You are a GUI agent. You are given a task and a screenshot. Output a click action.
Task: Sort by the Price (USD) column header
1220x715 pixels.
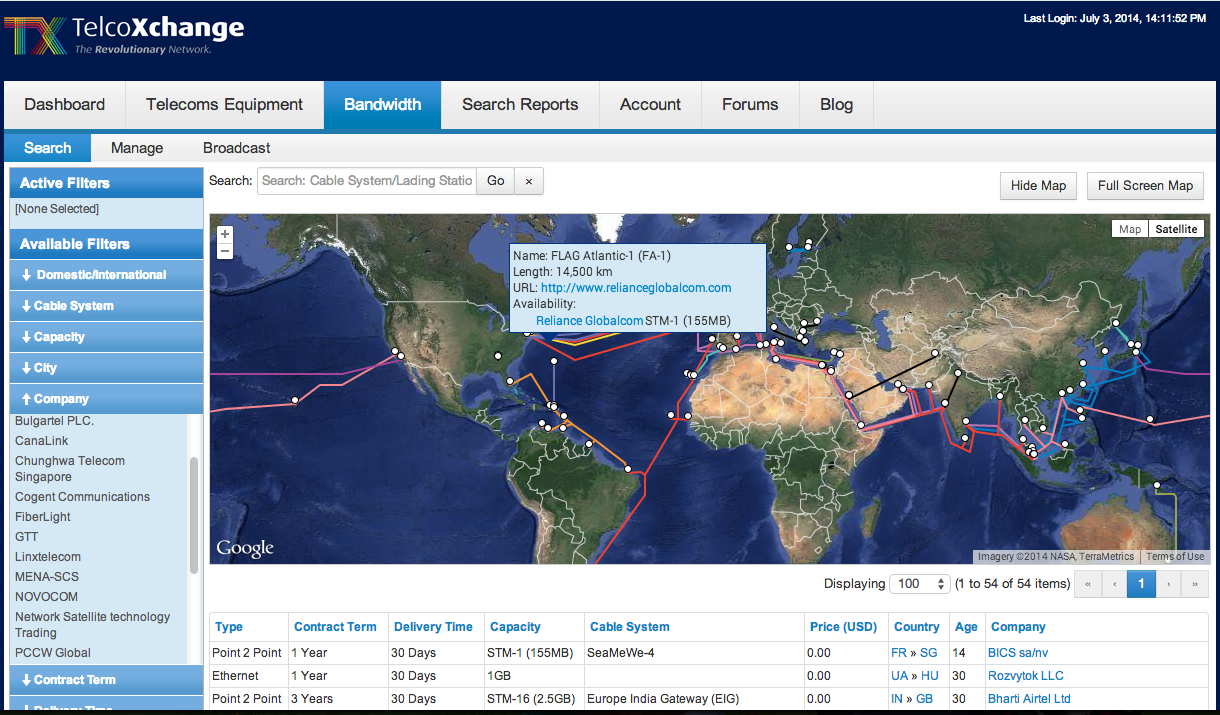843,627
